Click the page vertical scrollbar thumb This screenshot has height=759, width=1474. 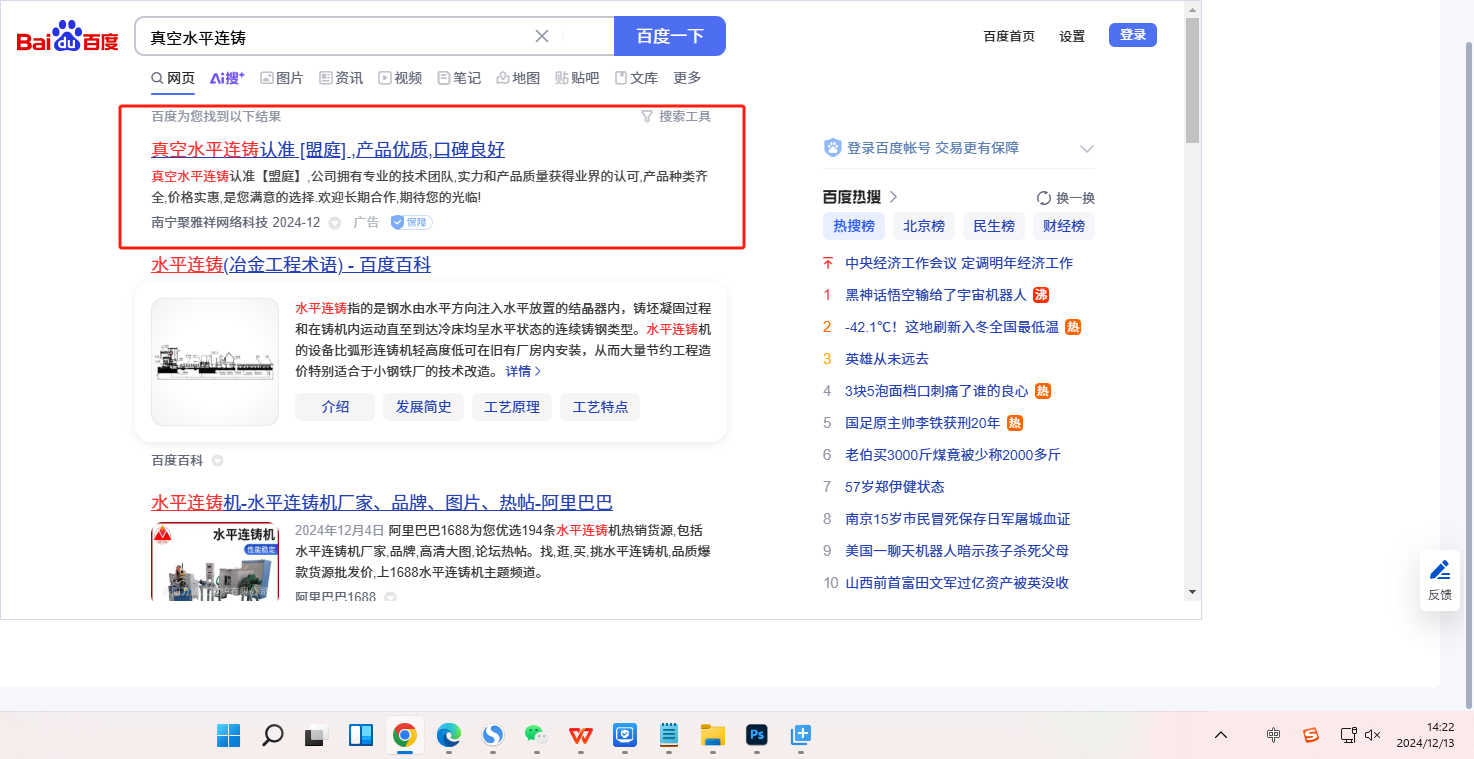coord(1192,80)
